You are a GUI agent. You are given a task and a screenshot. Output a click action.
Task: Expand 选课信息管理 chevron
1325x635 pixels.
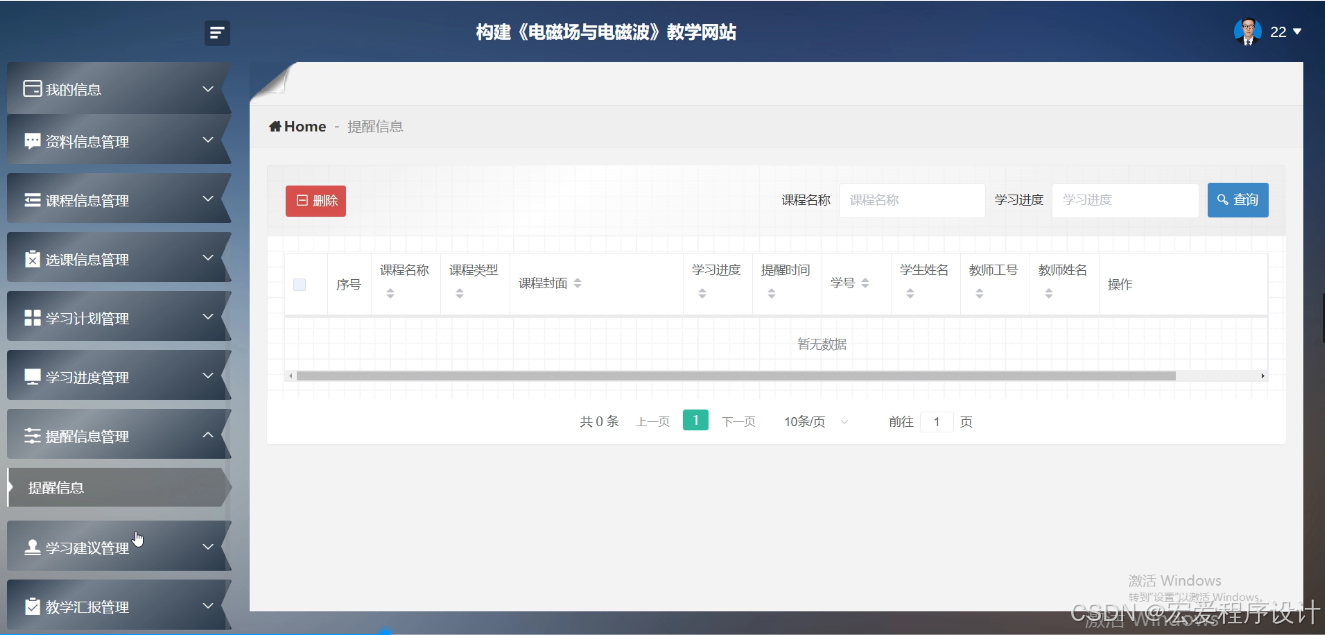point(208,258)
